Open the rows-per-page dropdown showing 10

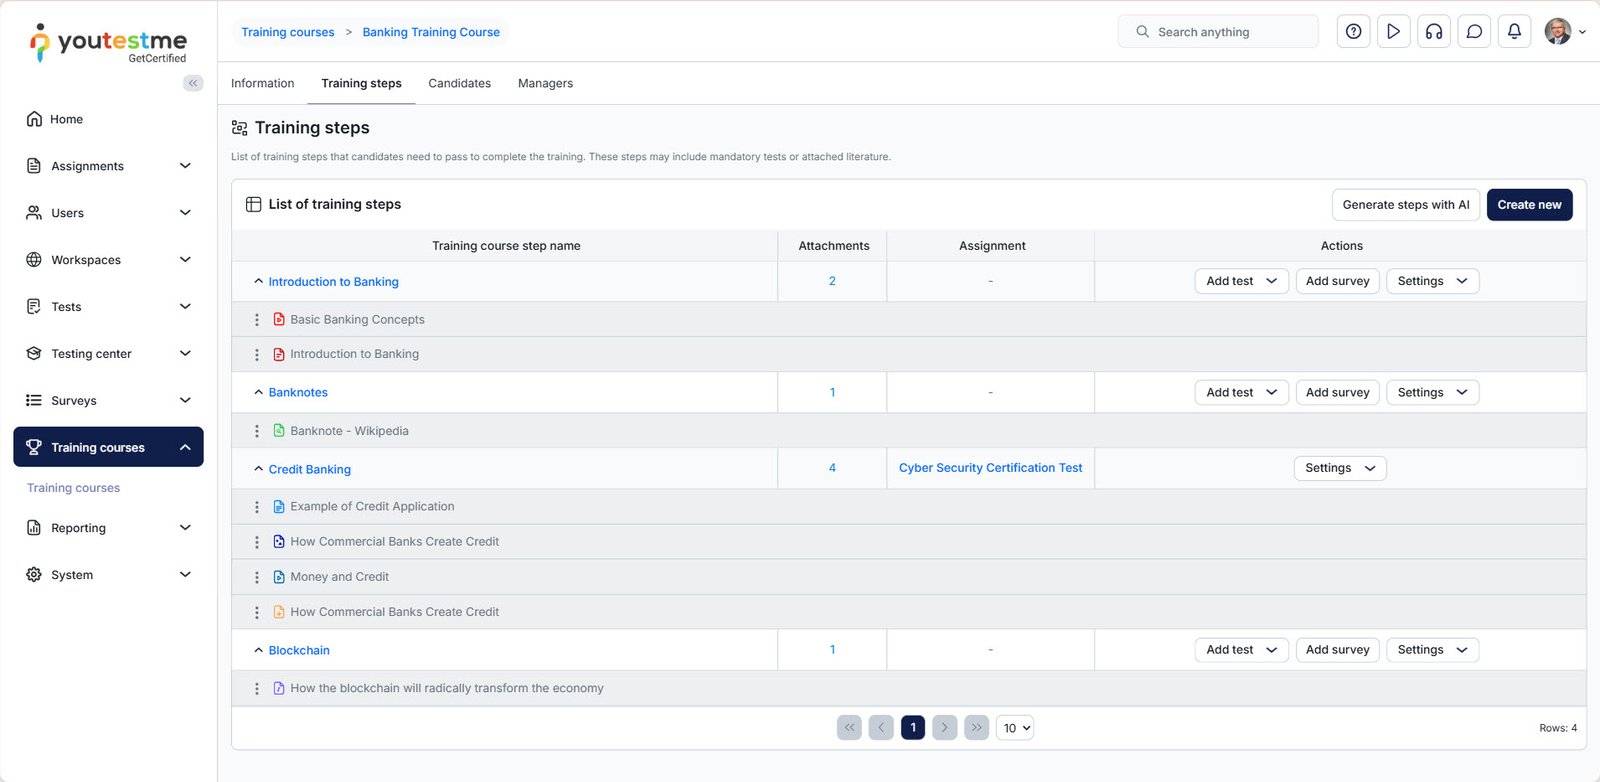(x=1015, y=728)
